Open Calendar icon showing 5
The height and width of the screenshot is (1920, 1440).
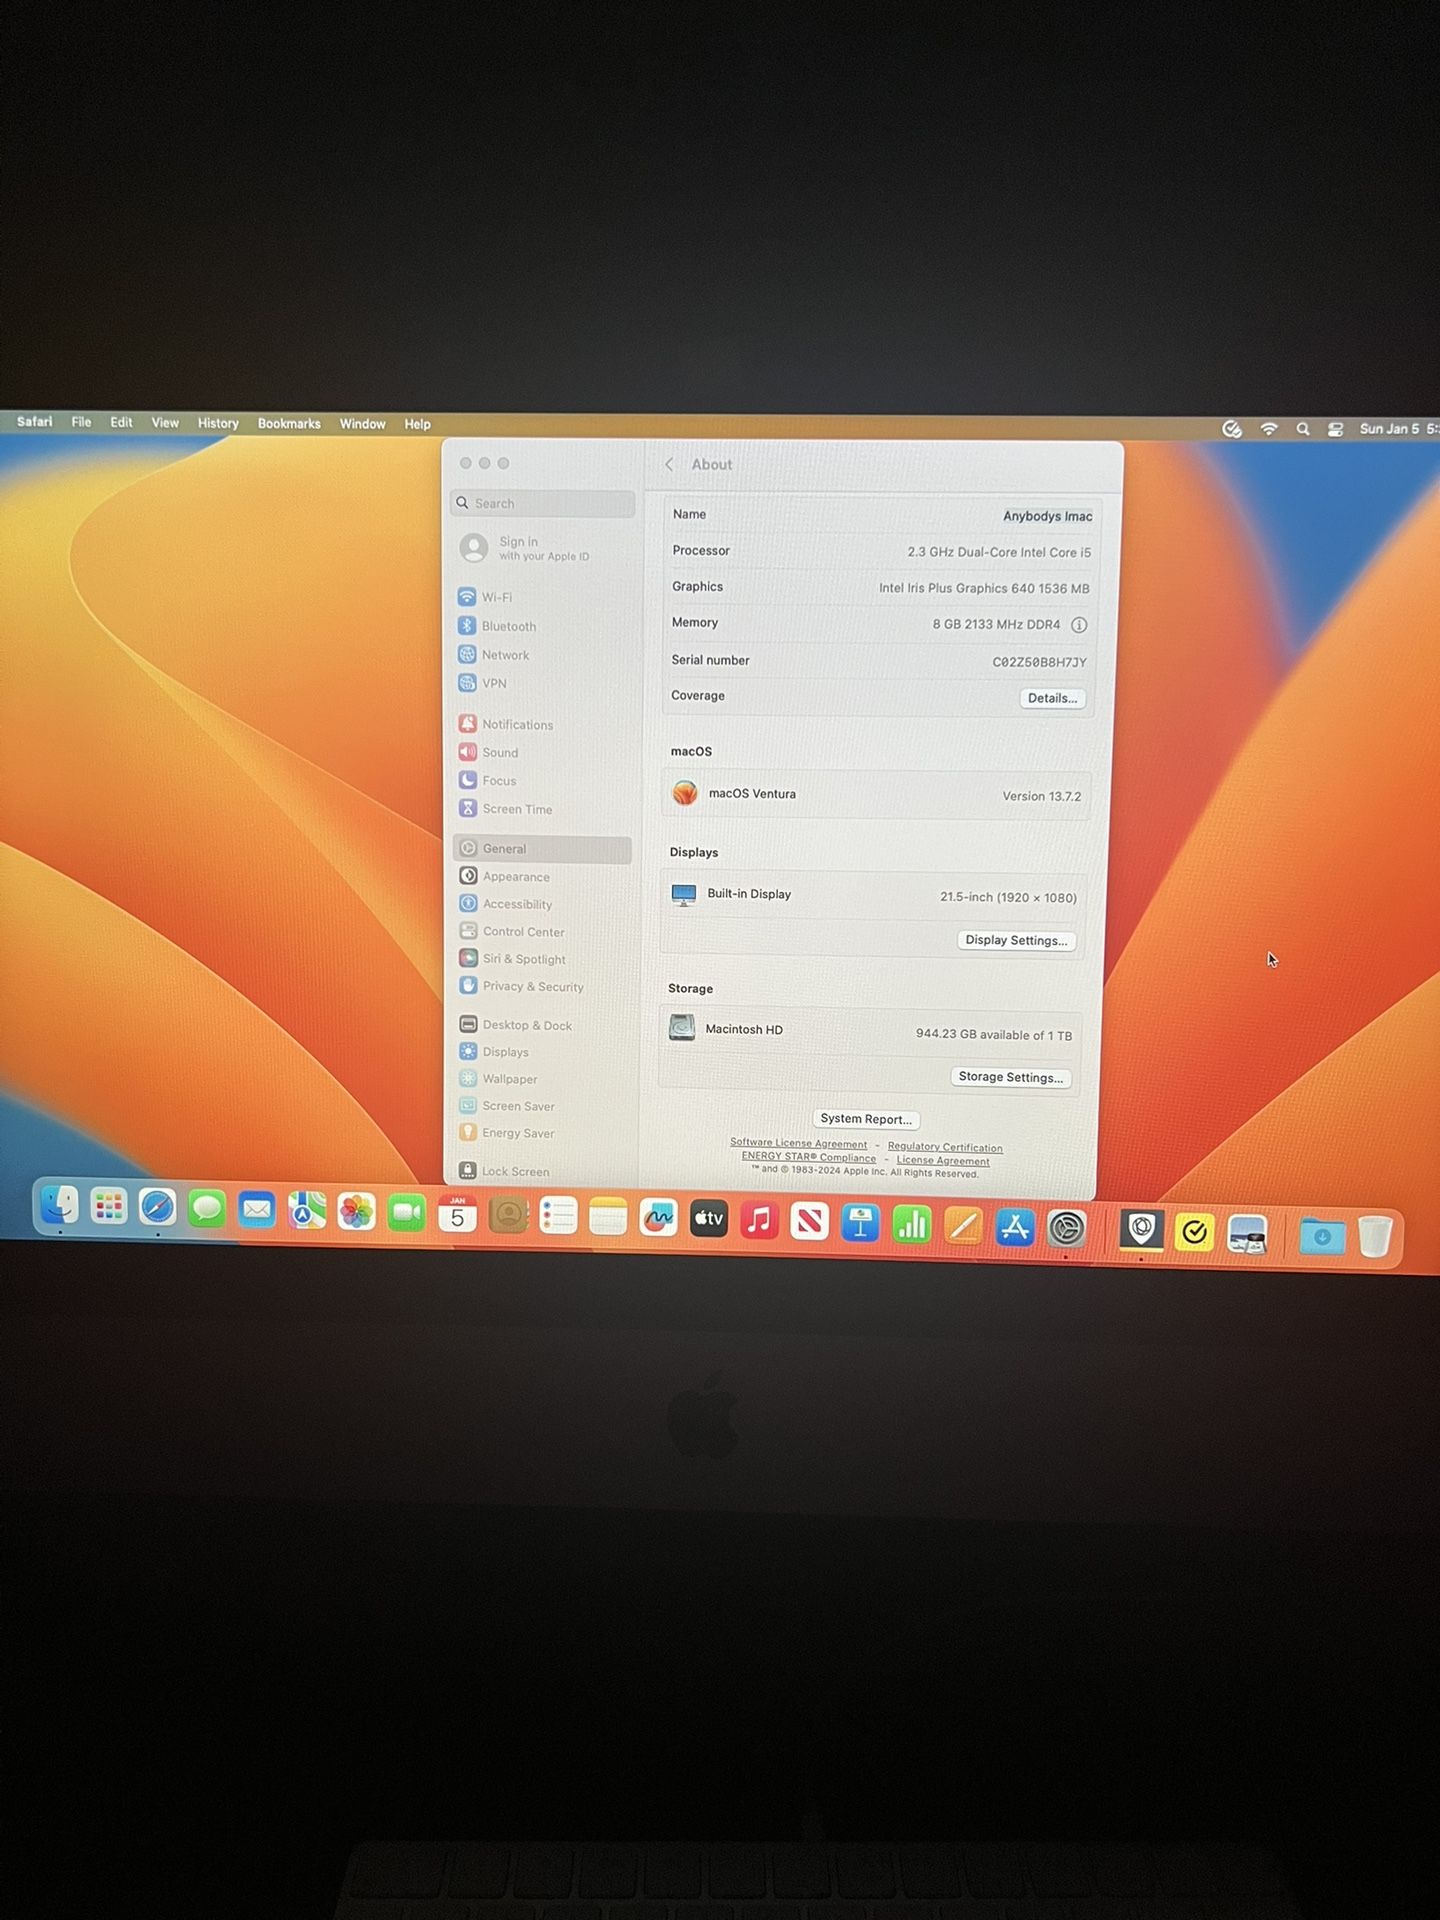click(x=457, y=1214)
